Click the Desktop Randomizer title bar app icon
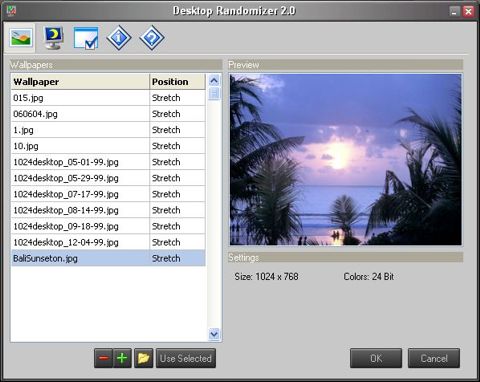Viewport: 480px width, 382px height. [x=11, y=10]
